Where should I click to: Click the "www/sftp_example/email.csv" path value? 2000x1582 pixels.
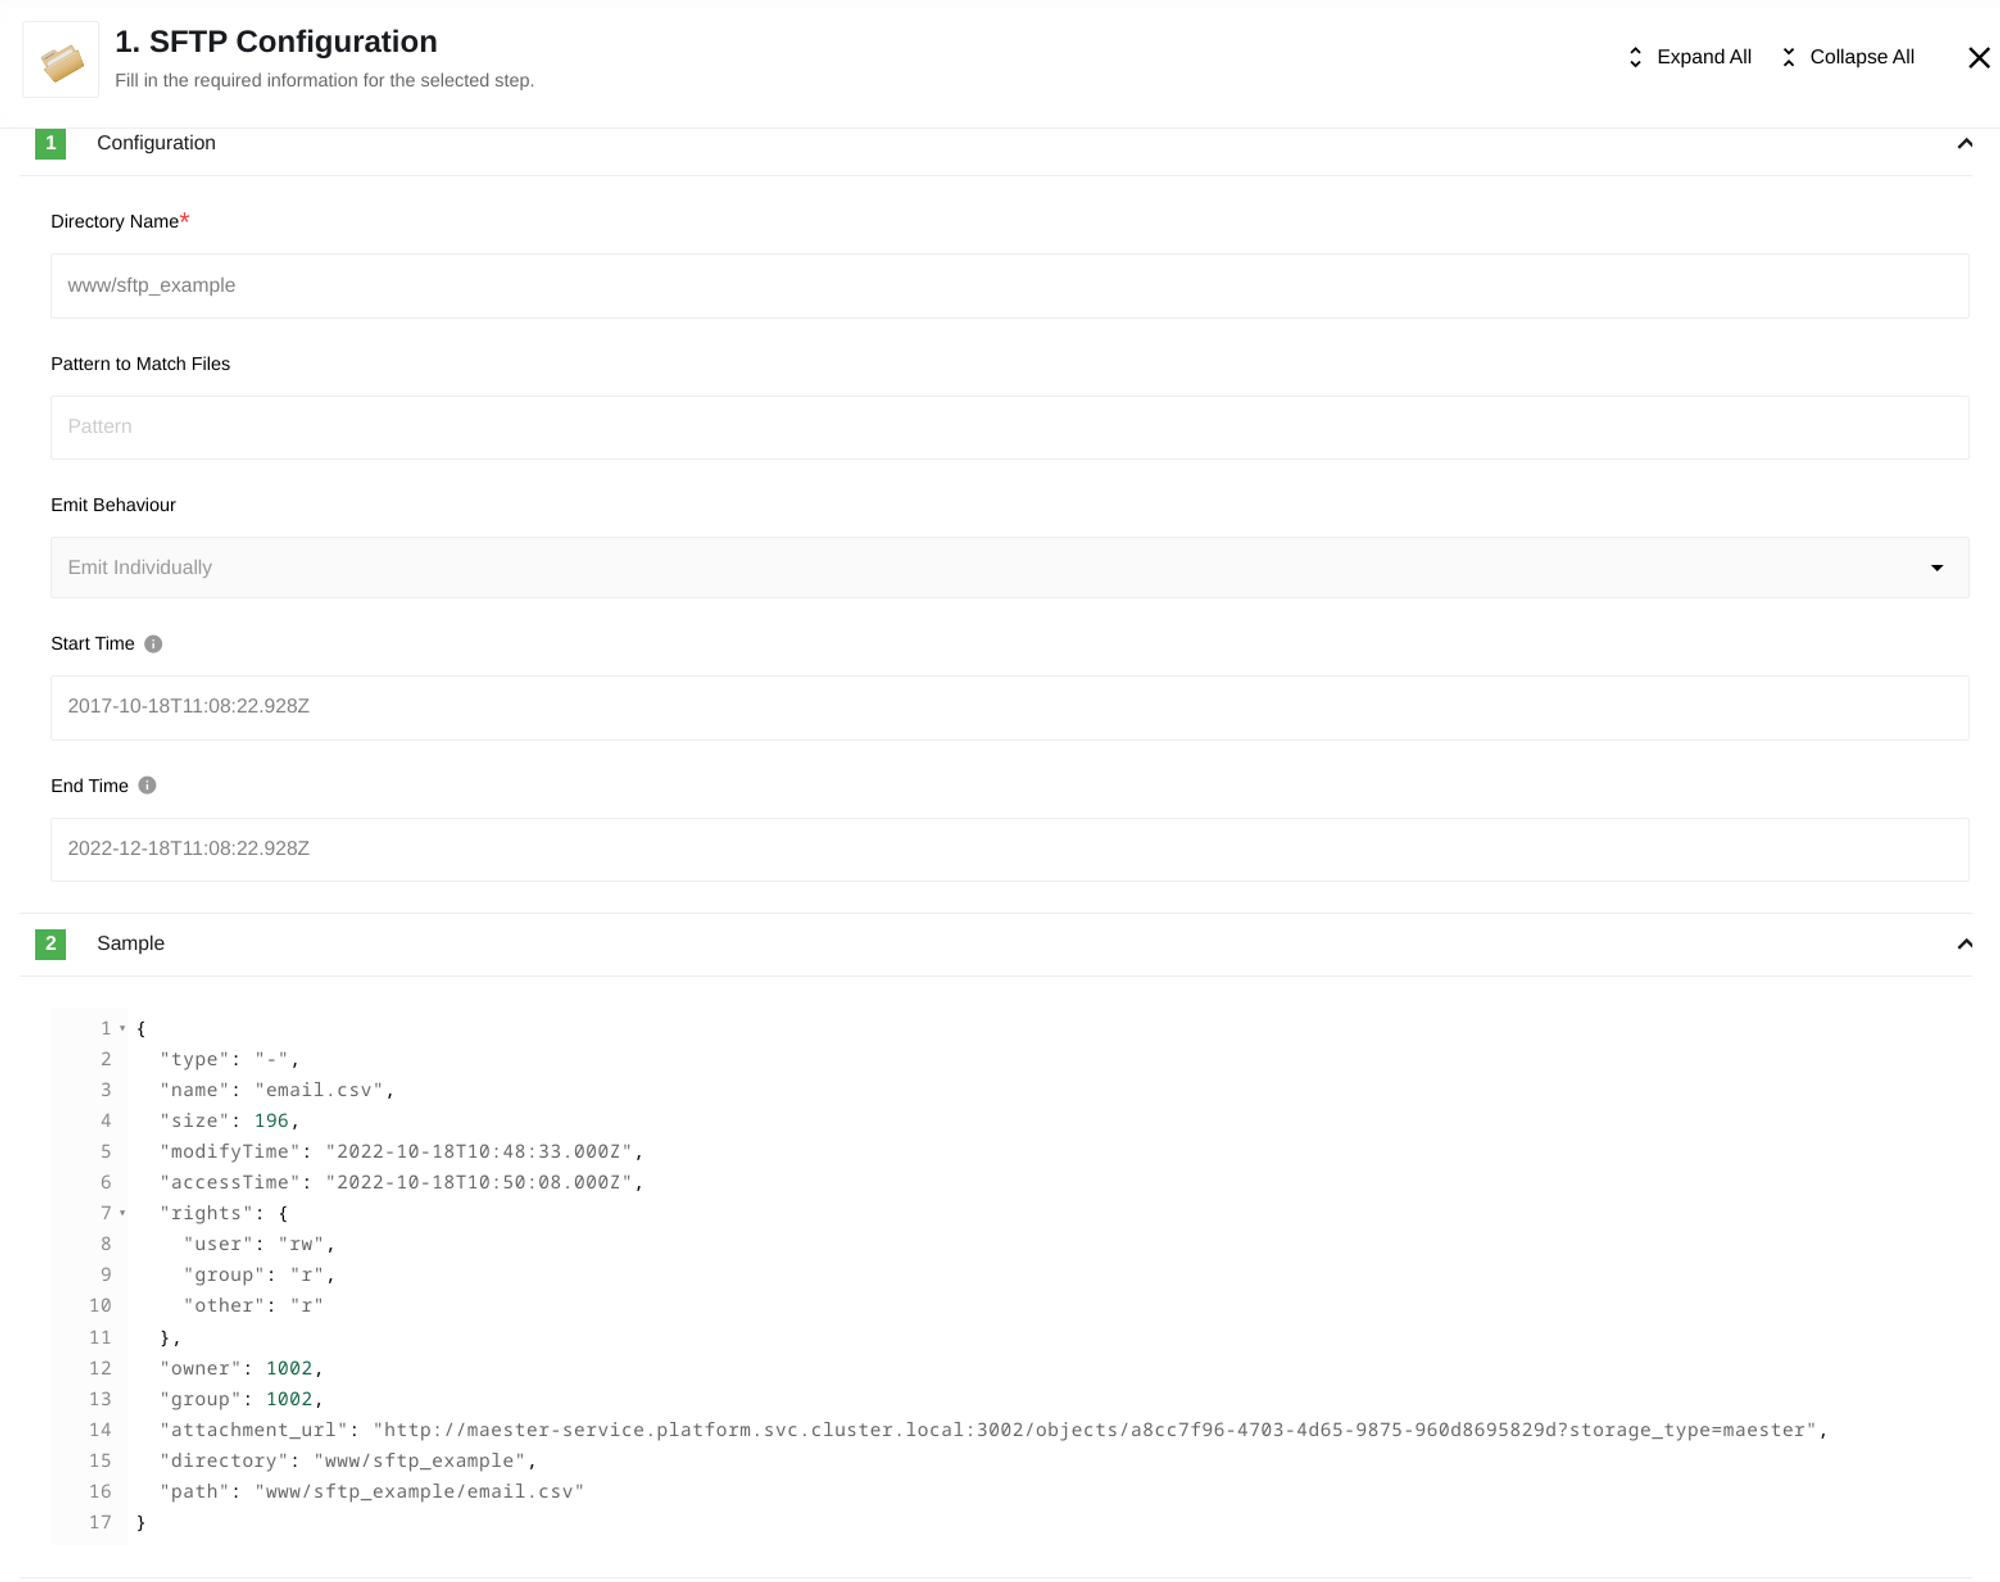coord(419,1491)
